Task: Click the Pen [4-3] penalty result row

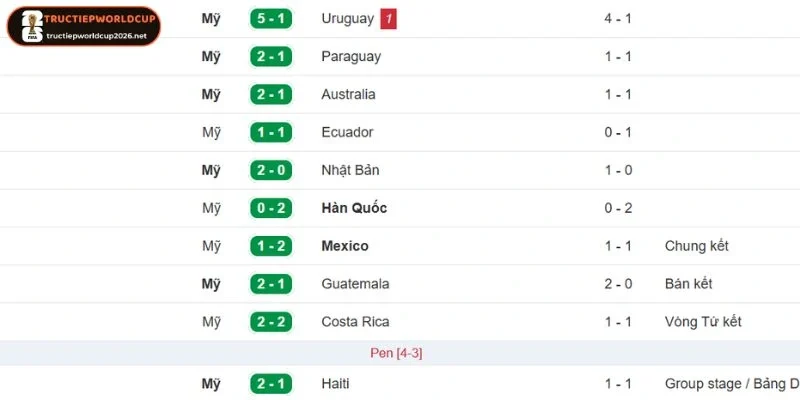Action: 396,353
